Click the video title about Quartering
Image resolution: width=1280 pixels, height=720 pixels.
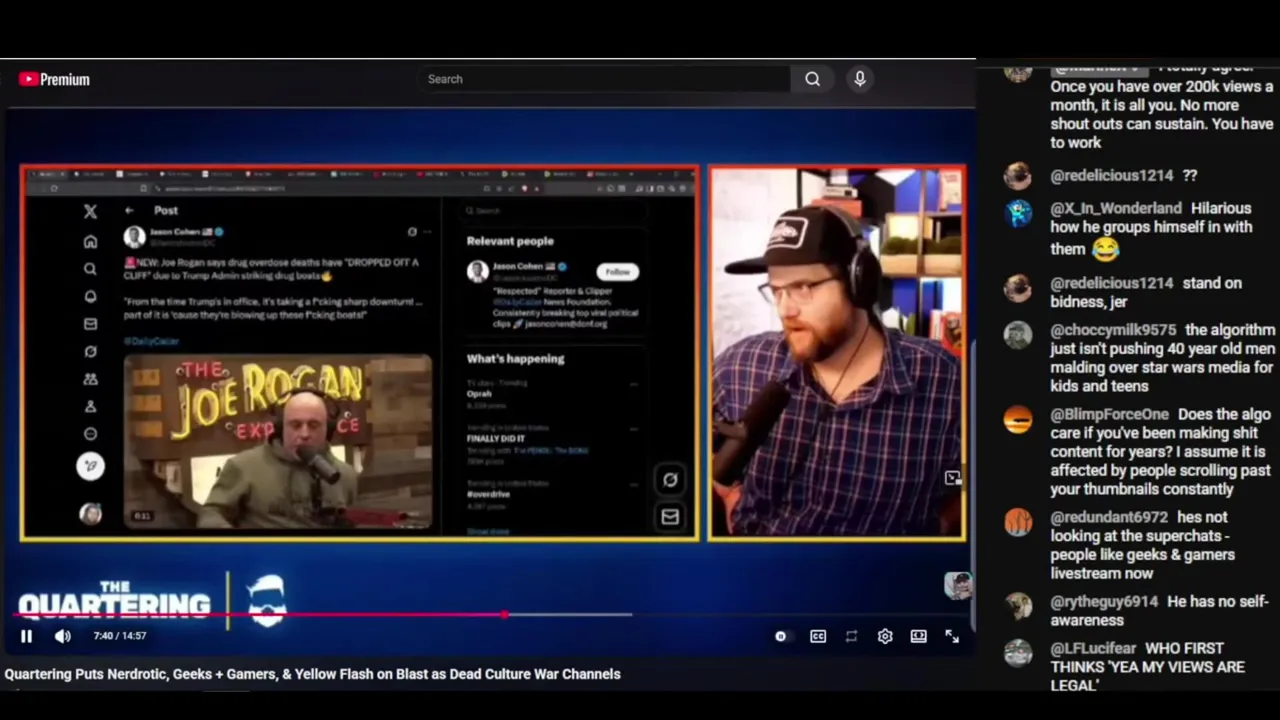click(x=312, y=674)
